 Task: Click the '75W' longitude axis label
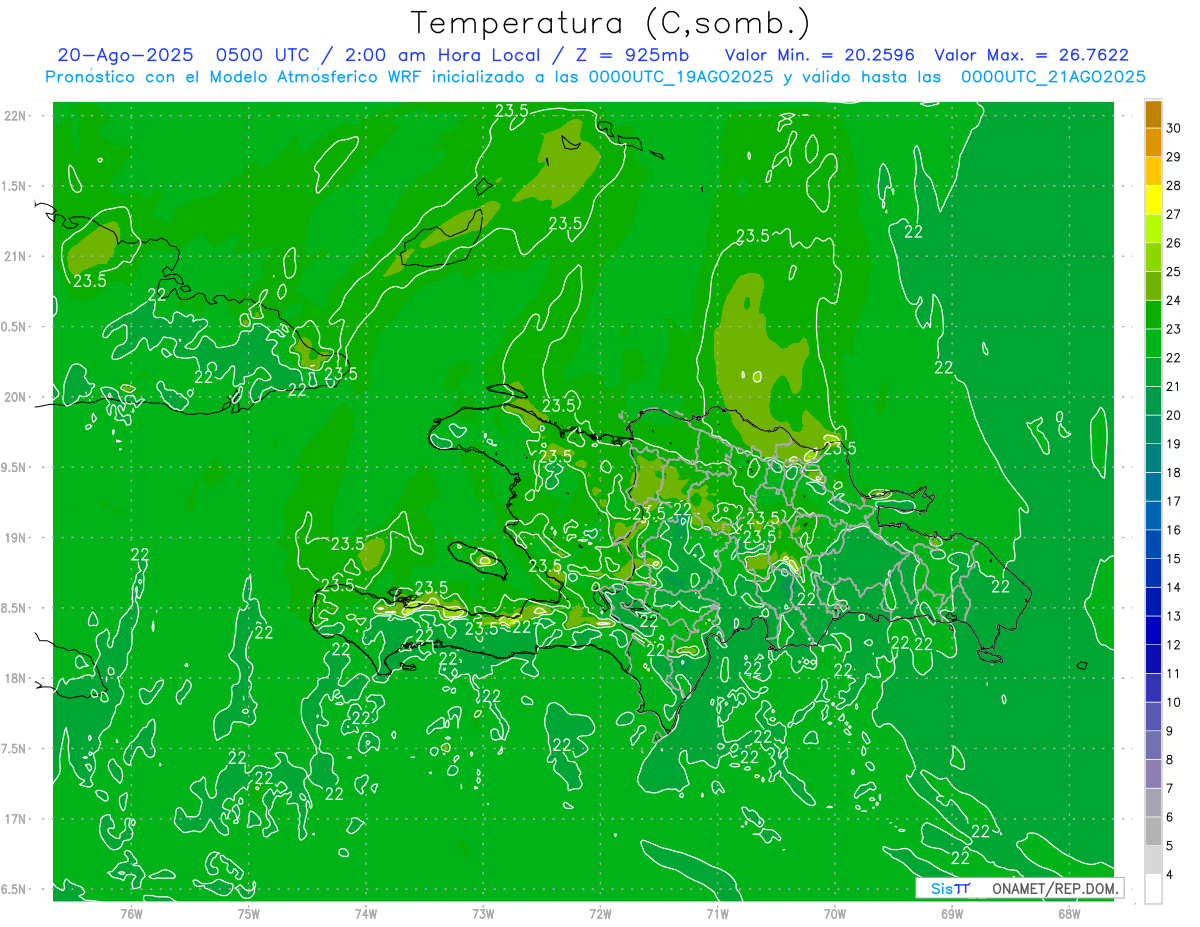pyautogui.click(x=249, y=915)
